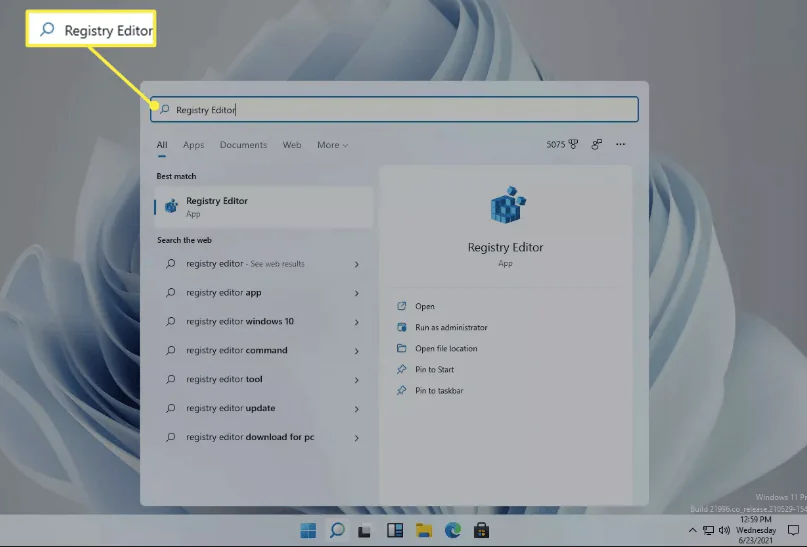This screenshot has height=547, width=807.
Task: Open Microsoft Store from the taskbar
Action: point(481,530)
